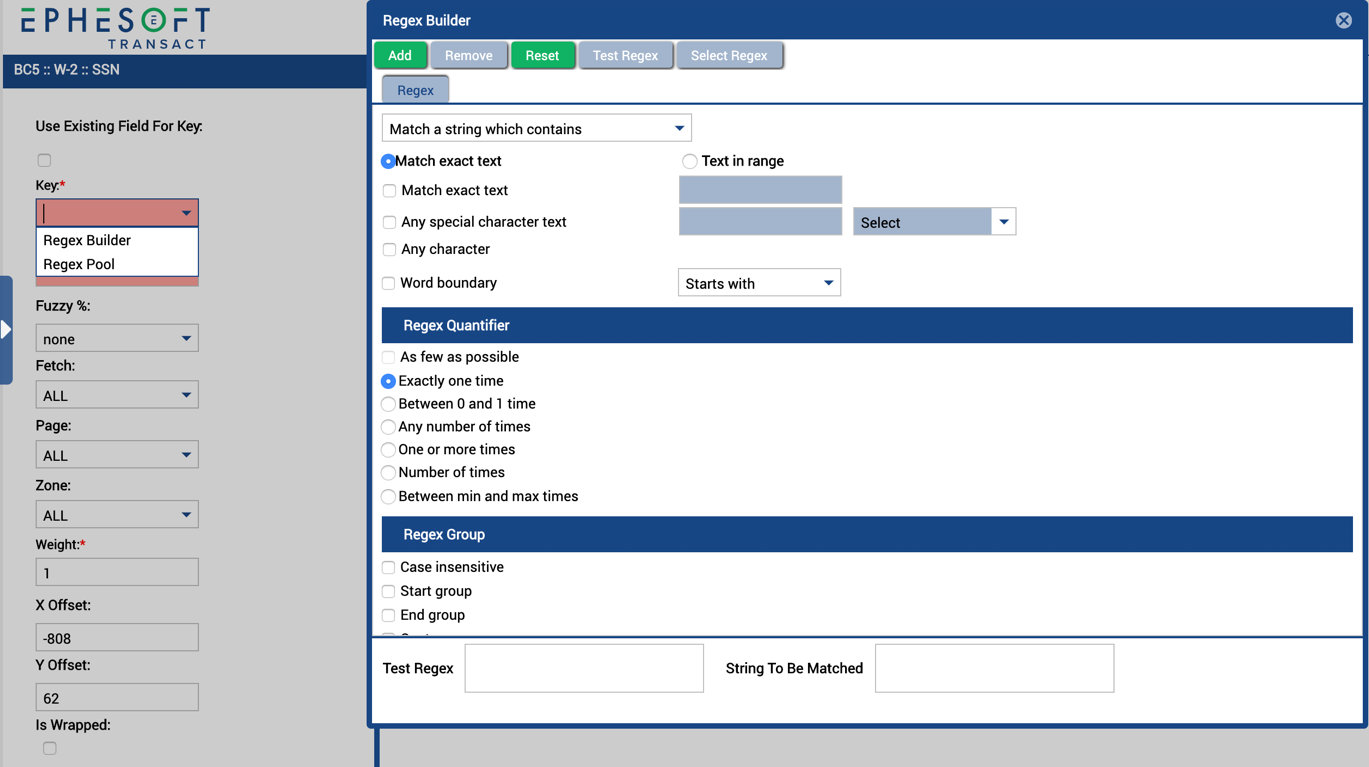Open the Page dropdown
1369x767 pixels.
(117, 455)
